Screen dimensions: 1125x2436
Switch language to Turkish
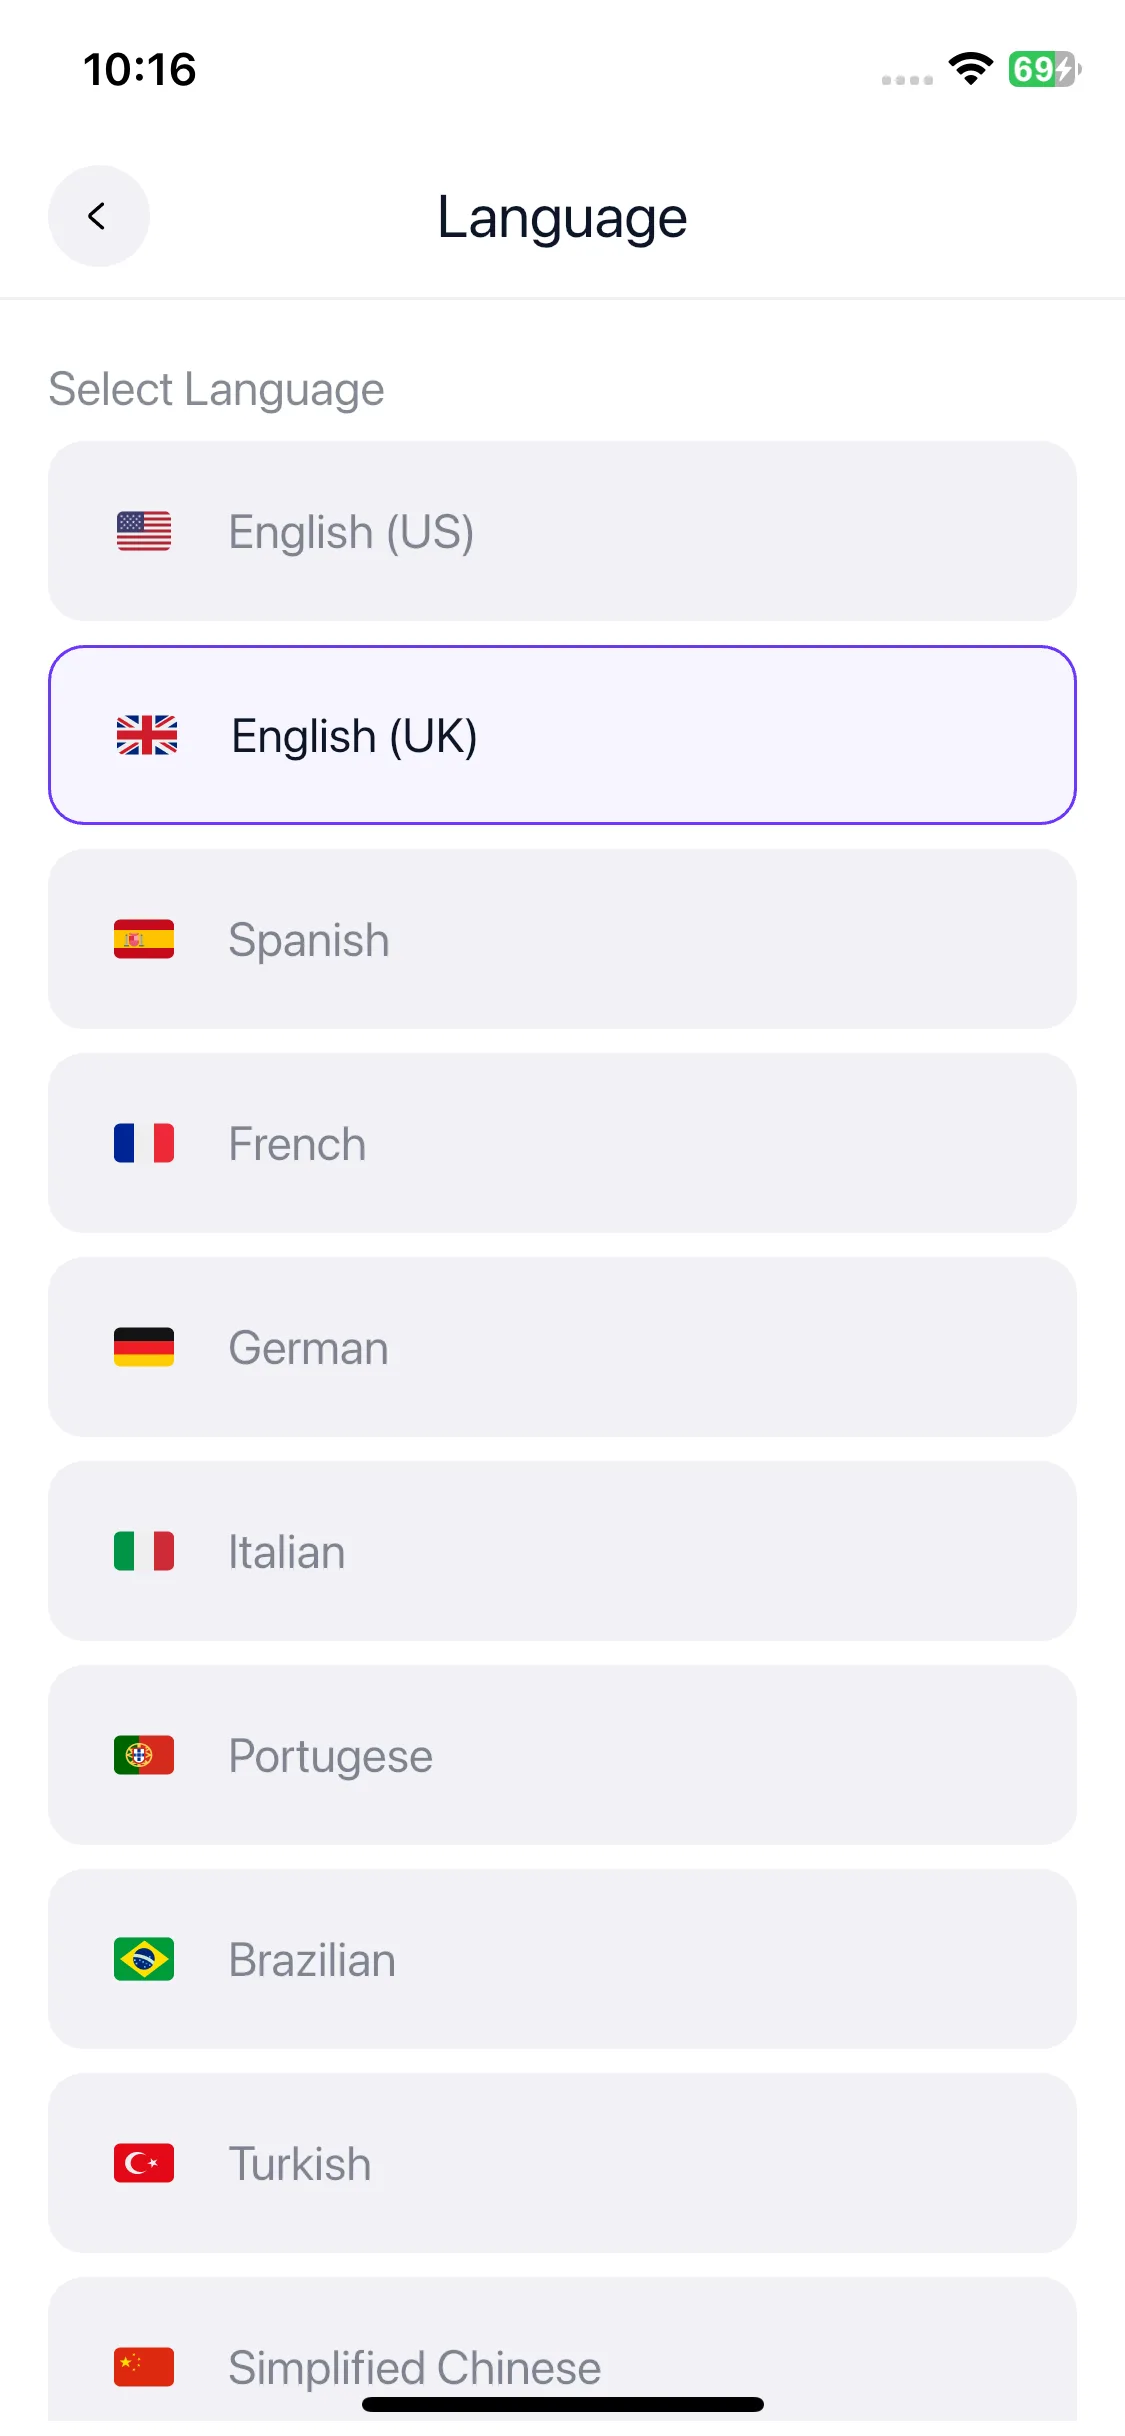pos(562,2163)
